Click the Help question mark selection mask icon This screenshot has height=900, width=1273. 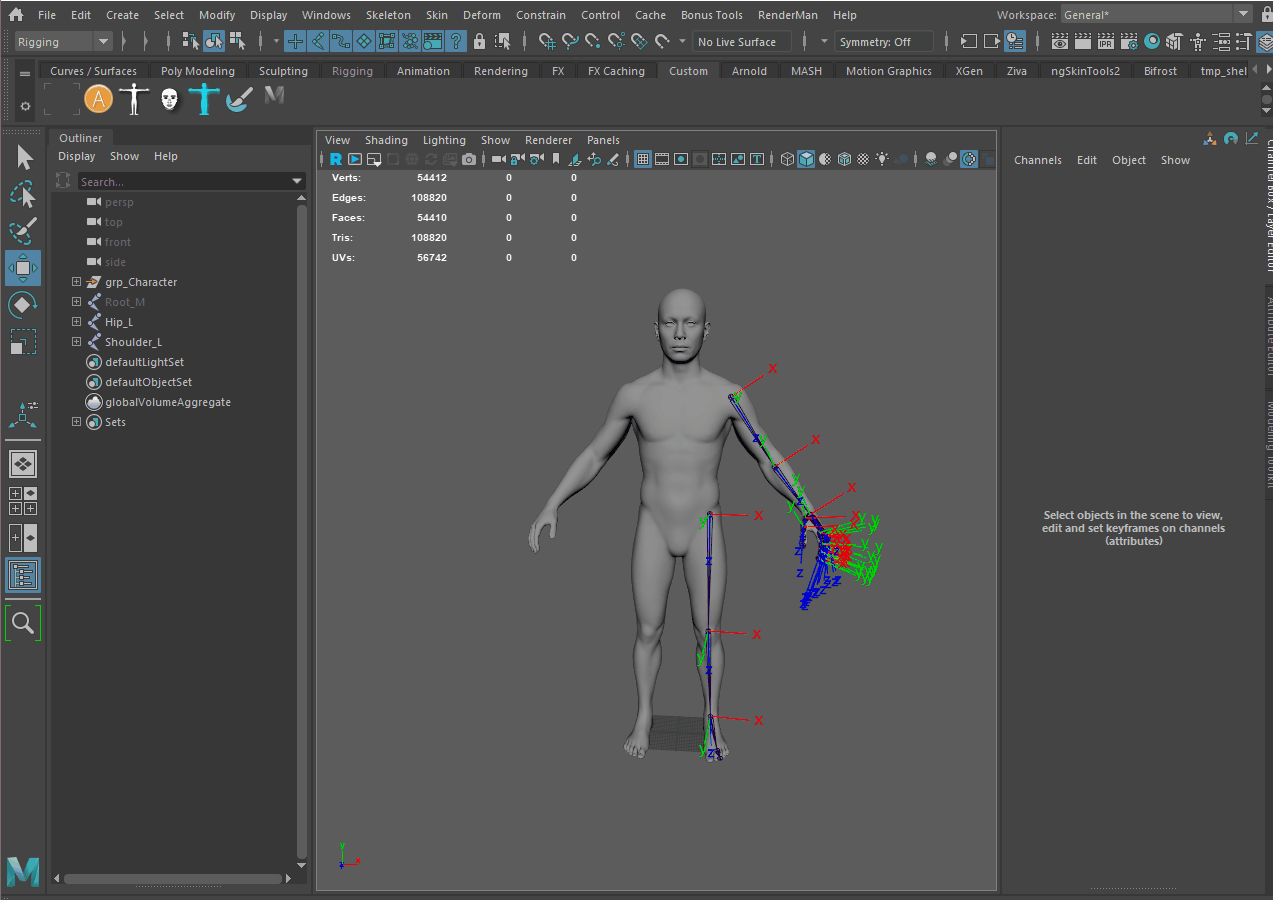coord(456,42)
